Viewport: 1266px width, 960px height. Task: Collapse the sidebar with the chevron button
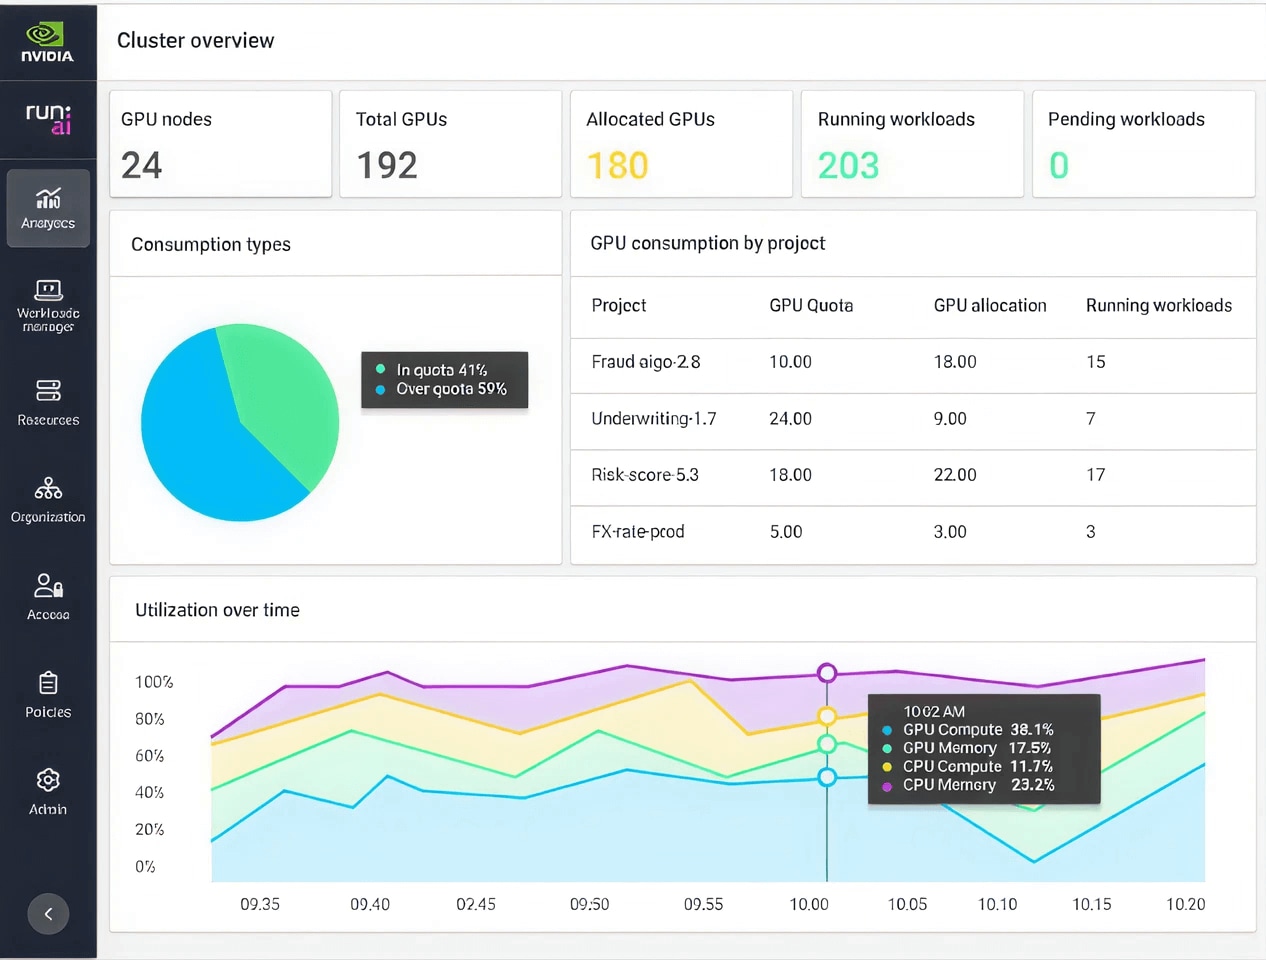tap(48, 914)
